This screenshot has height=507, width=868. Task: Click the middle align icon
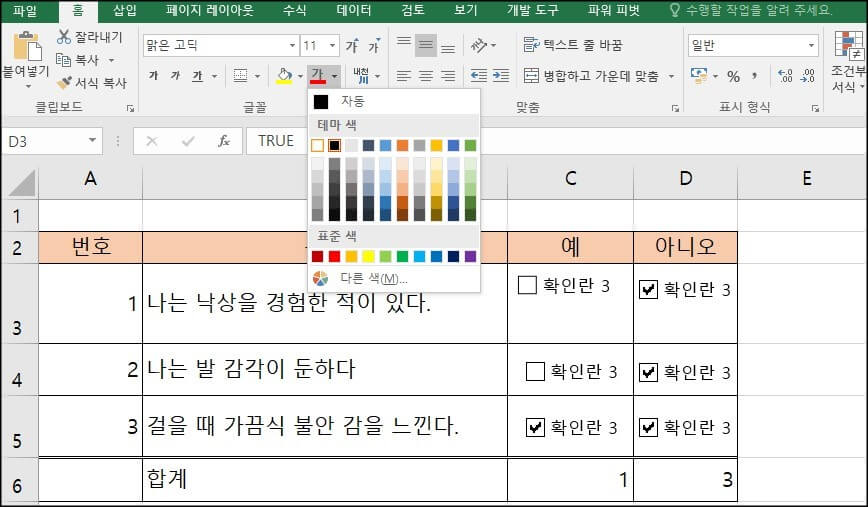426,45
